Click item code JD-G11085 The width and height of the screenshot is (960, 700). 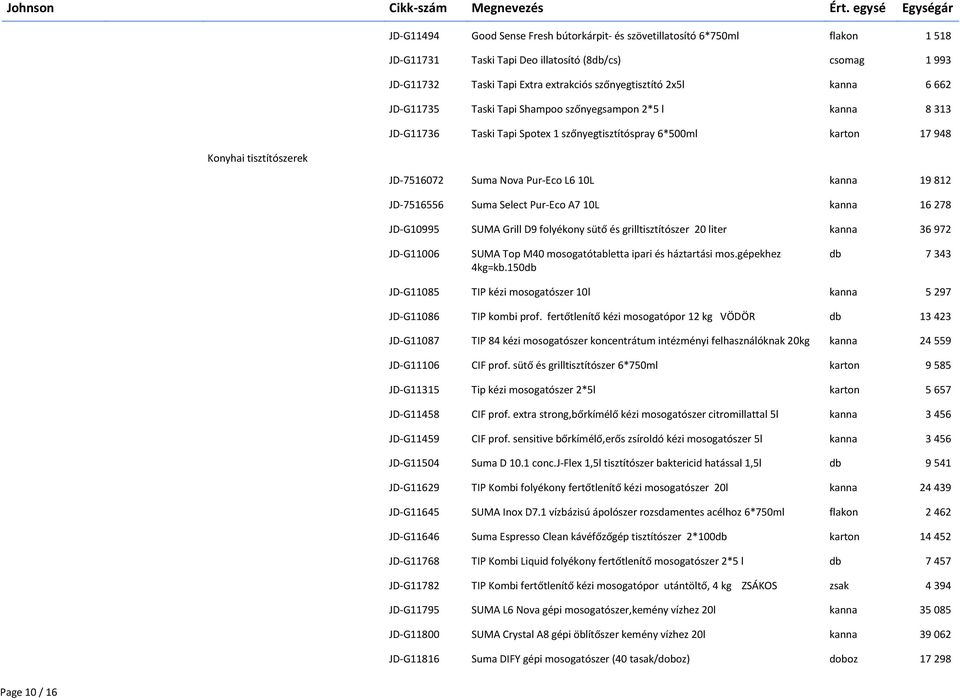click(x=414, y=292)
